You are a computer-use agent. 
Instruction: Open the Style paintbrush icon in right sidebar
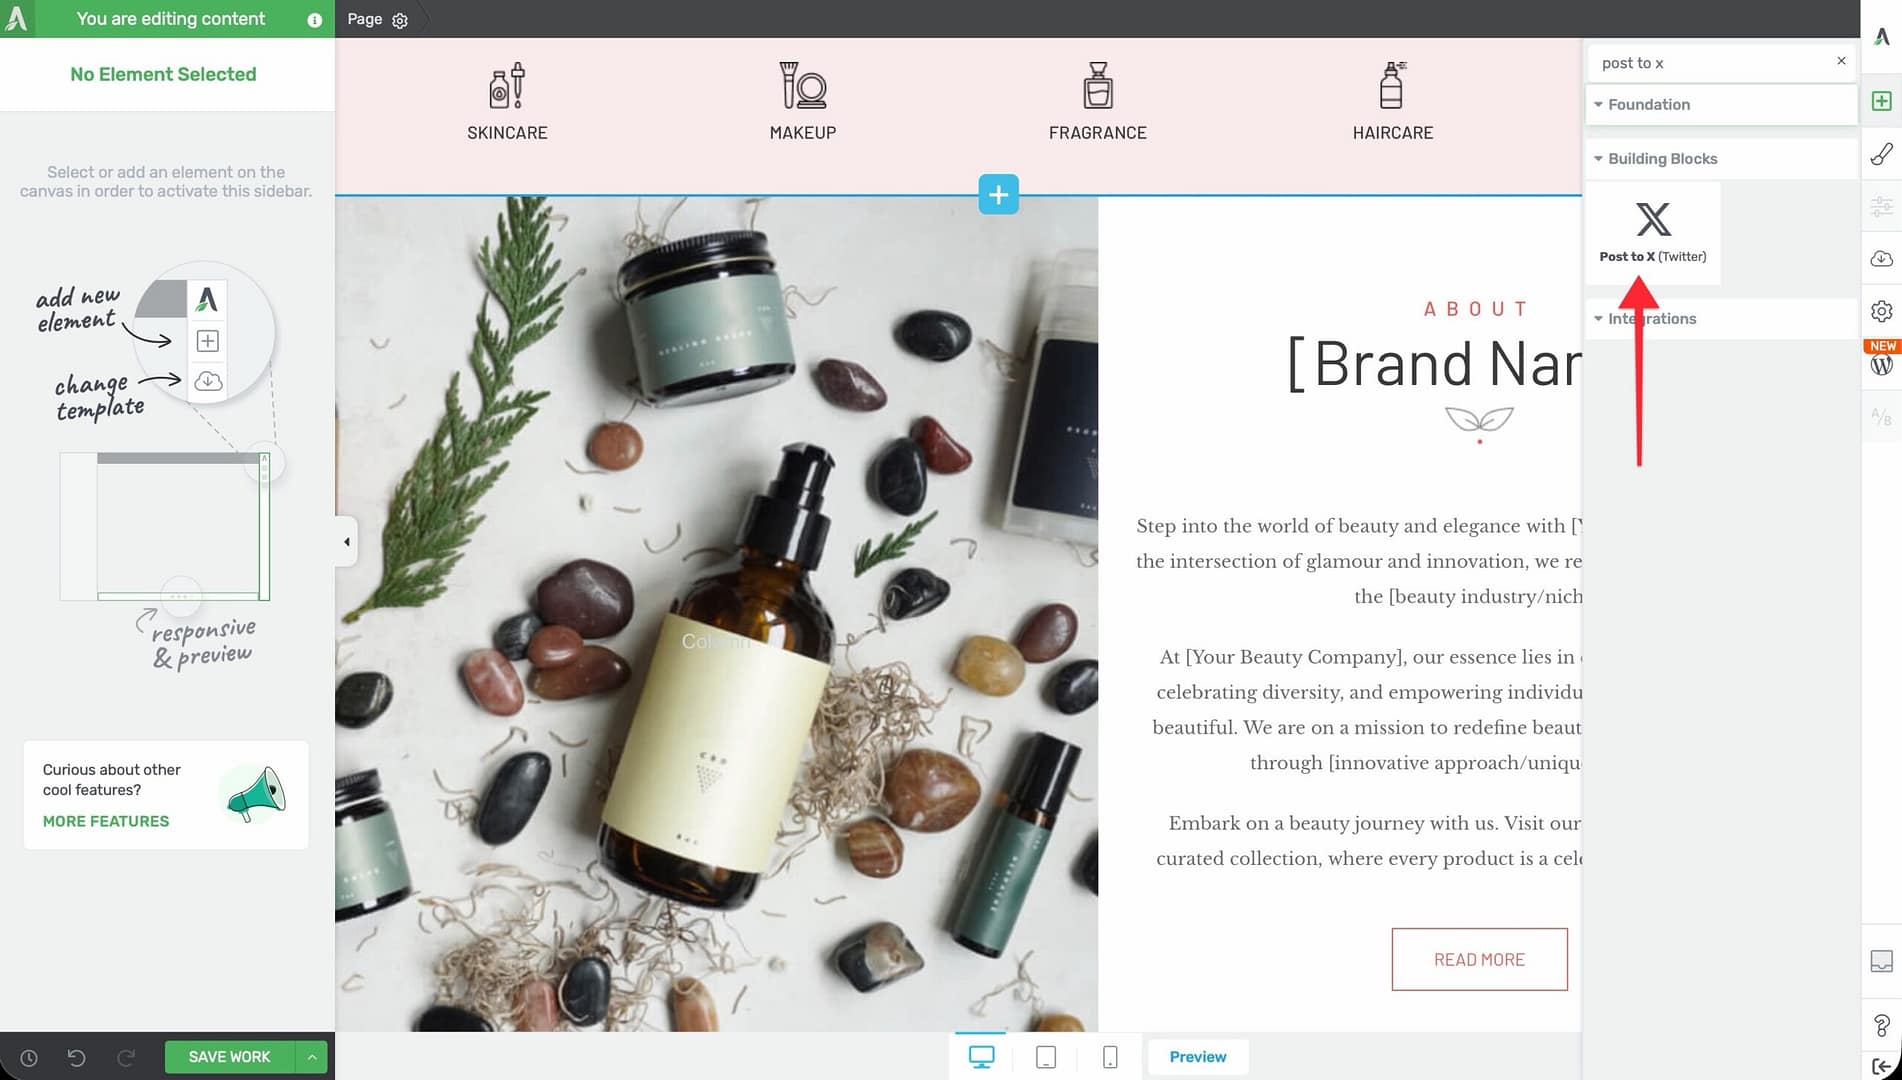[1881, 154]
